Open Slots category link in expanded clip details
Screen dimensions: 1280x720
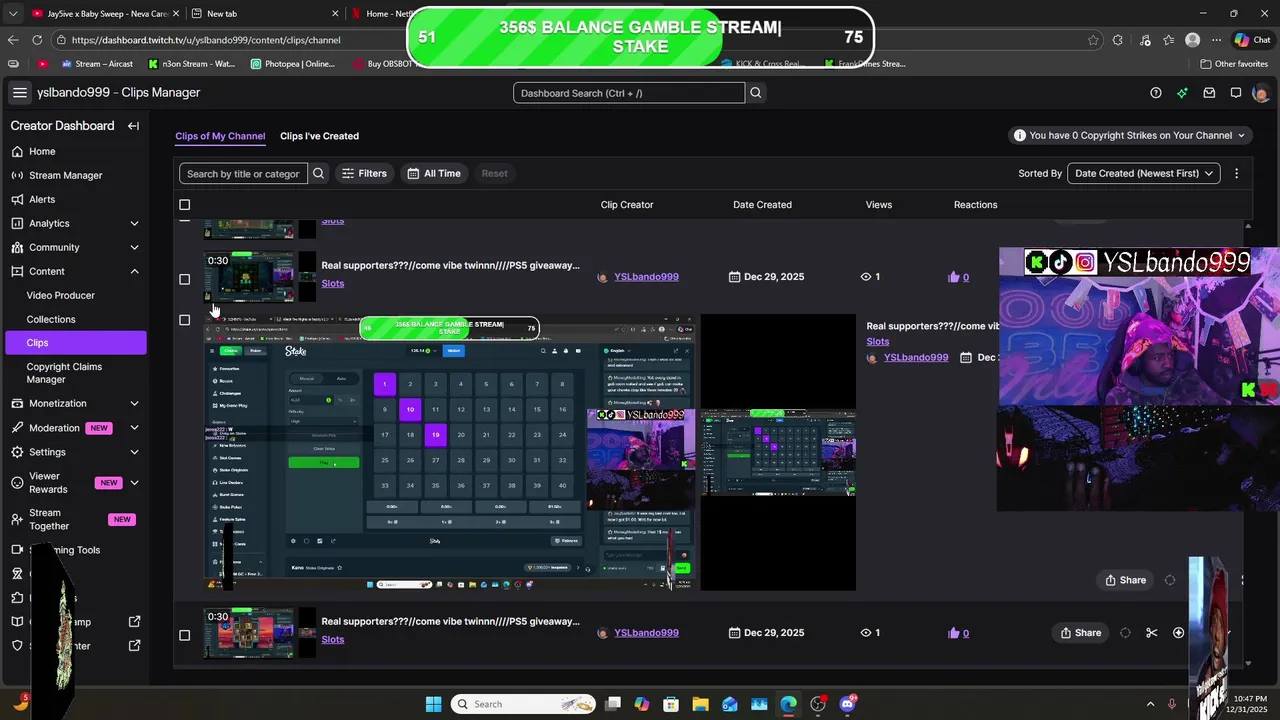click(x=877, y=342)
